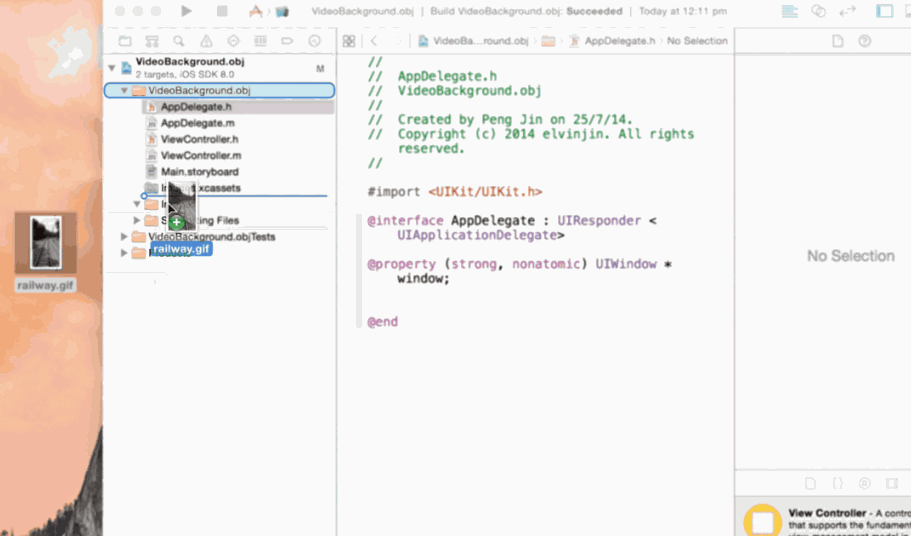Show the Issue navigator warning icon
911x536 pixels.
(206, 41)
